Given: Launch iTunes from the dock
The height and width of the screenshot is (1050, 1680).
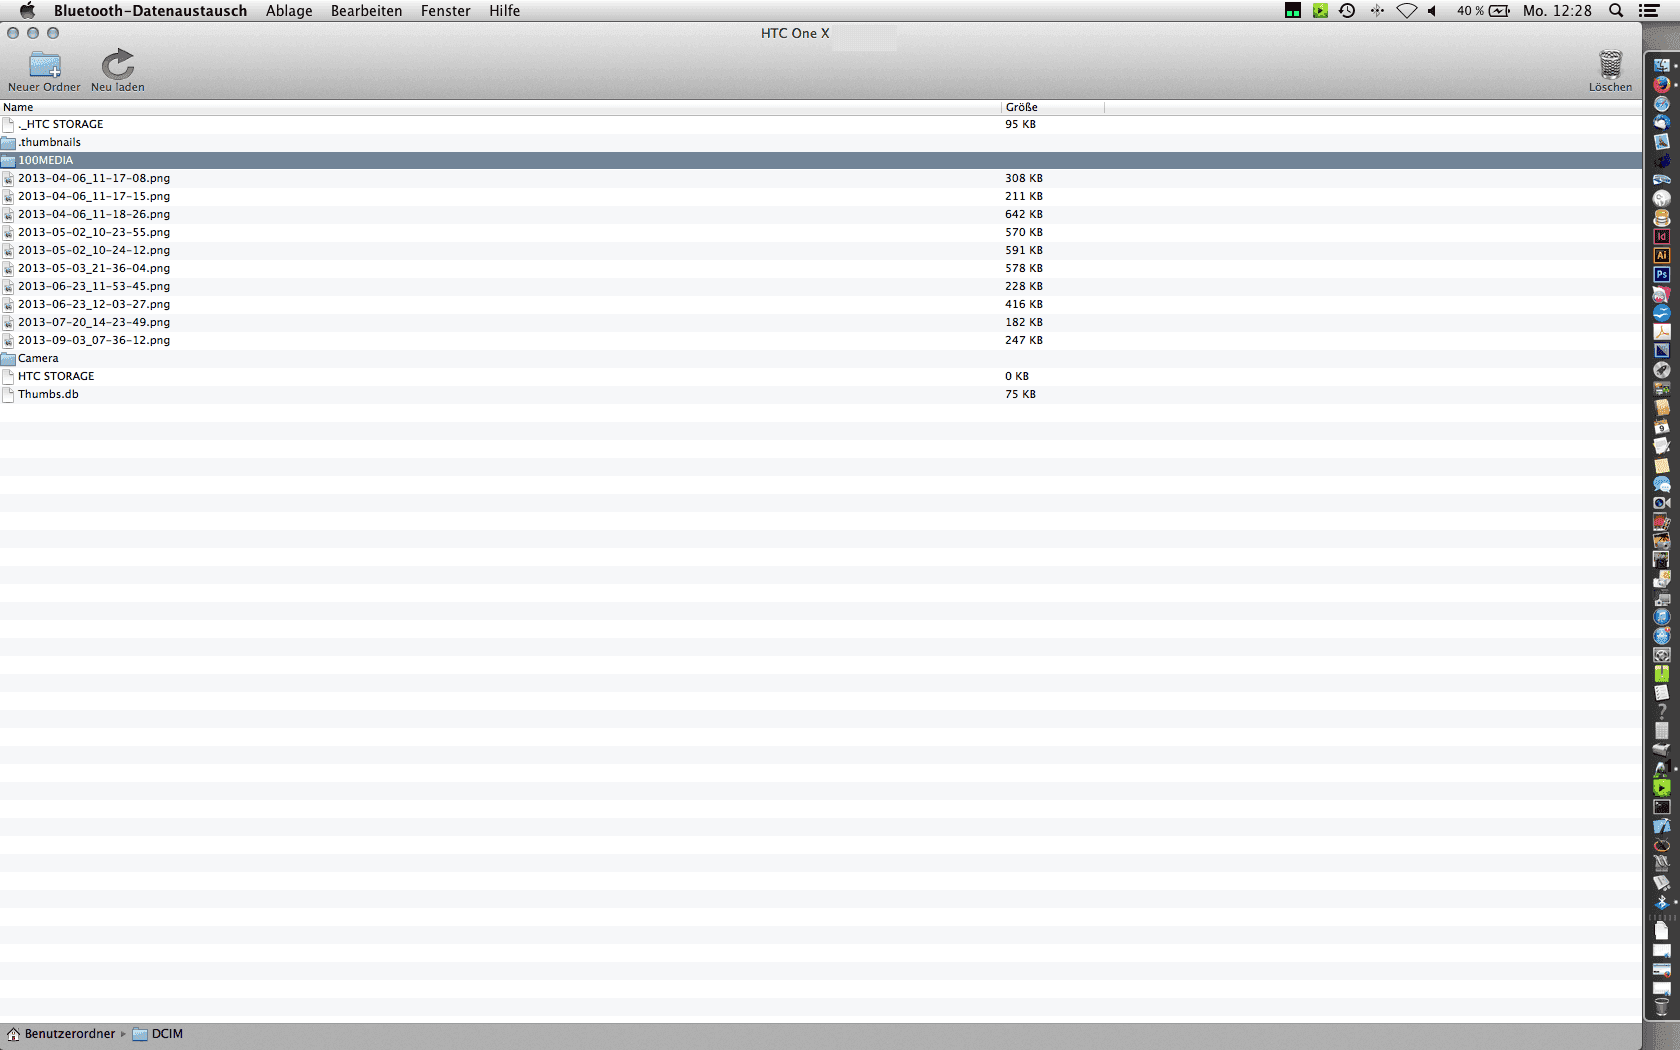Looking at the screenshot, I should pyautogui.click(x=1661, y=616).
